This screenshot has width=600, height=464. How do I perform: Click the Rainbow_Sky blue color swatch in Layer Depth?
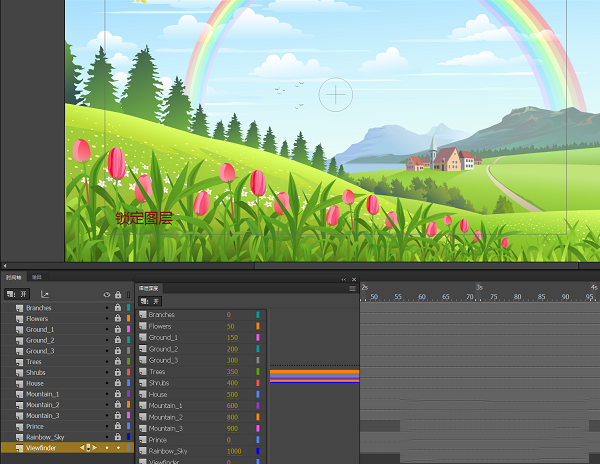point(258,452)
